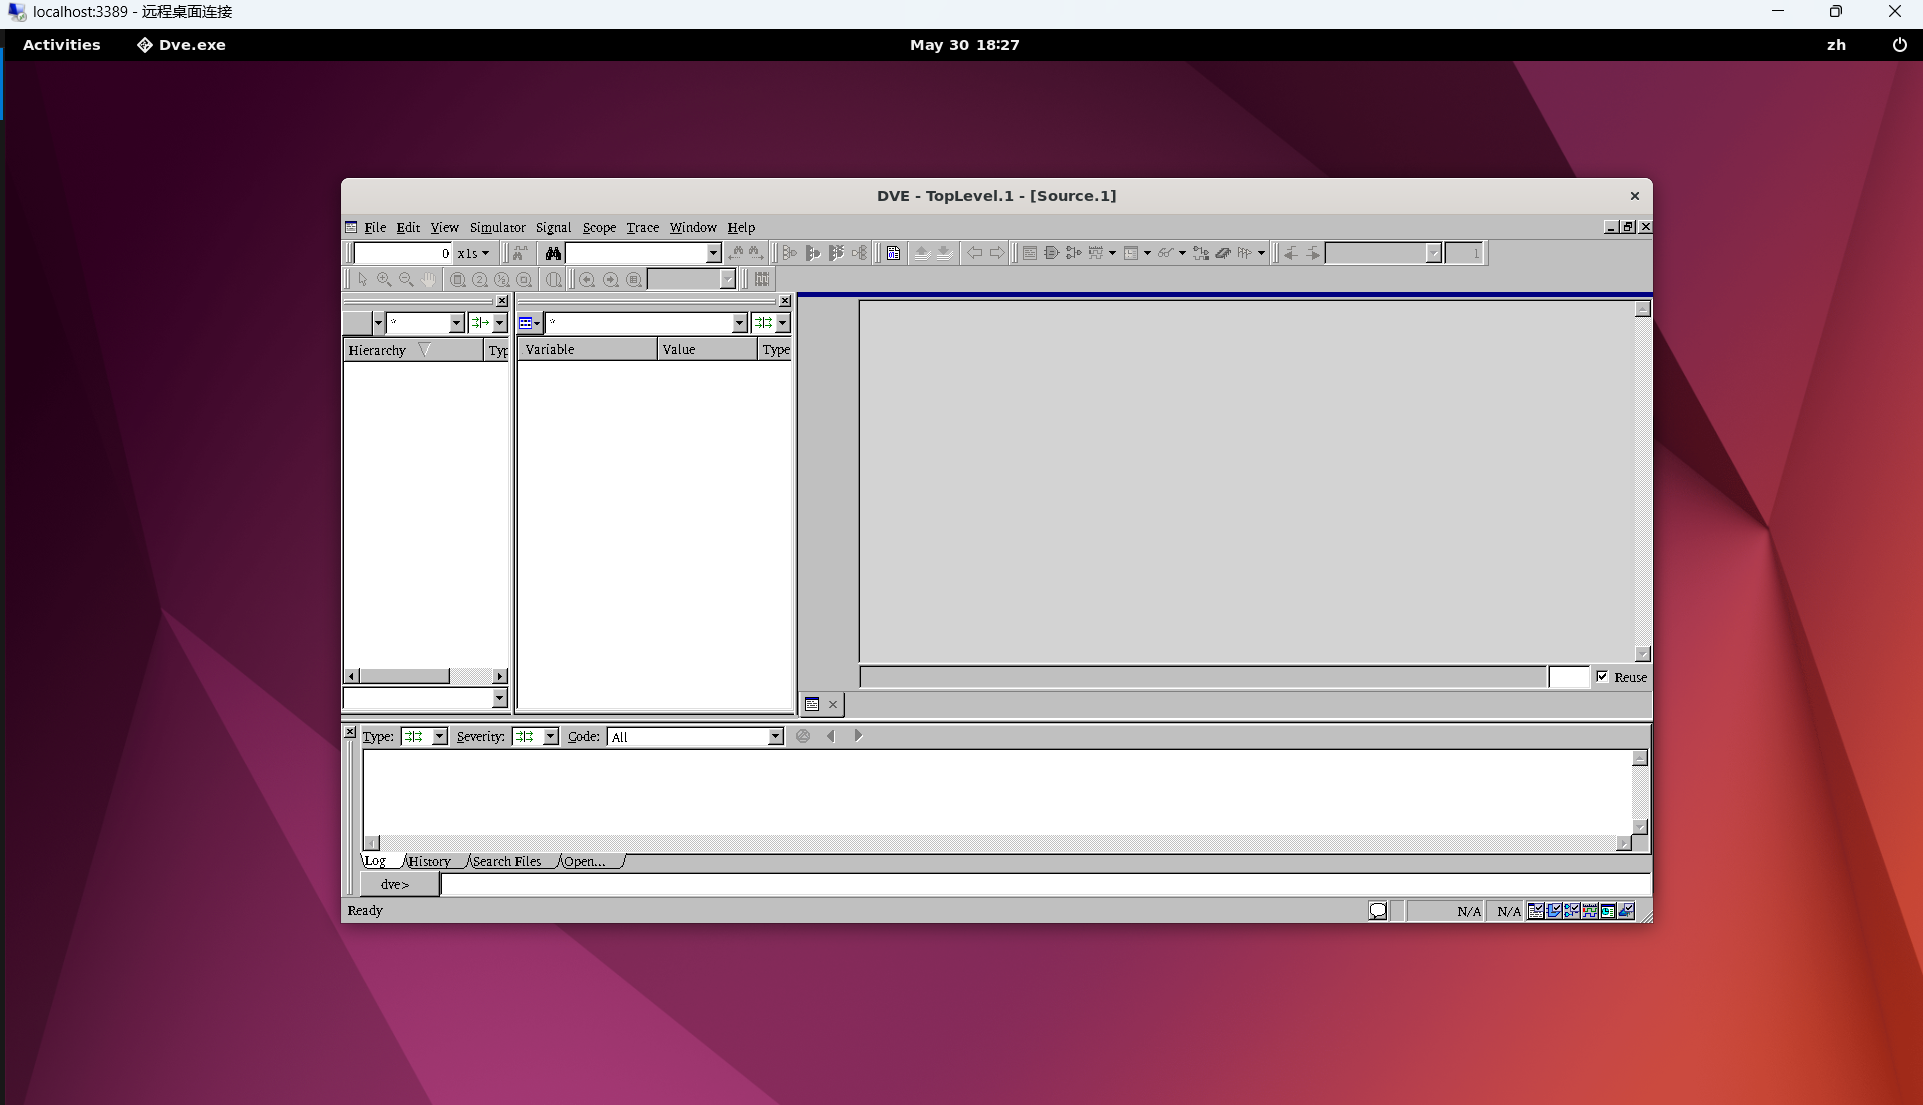Click the source tab icon below the editor

pyautogui.click(x=812, y=705)
